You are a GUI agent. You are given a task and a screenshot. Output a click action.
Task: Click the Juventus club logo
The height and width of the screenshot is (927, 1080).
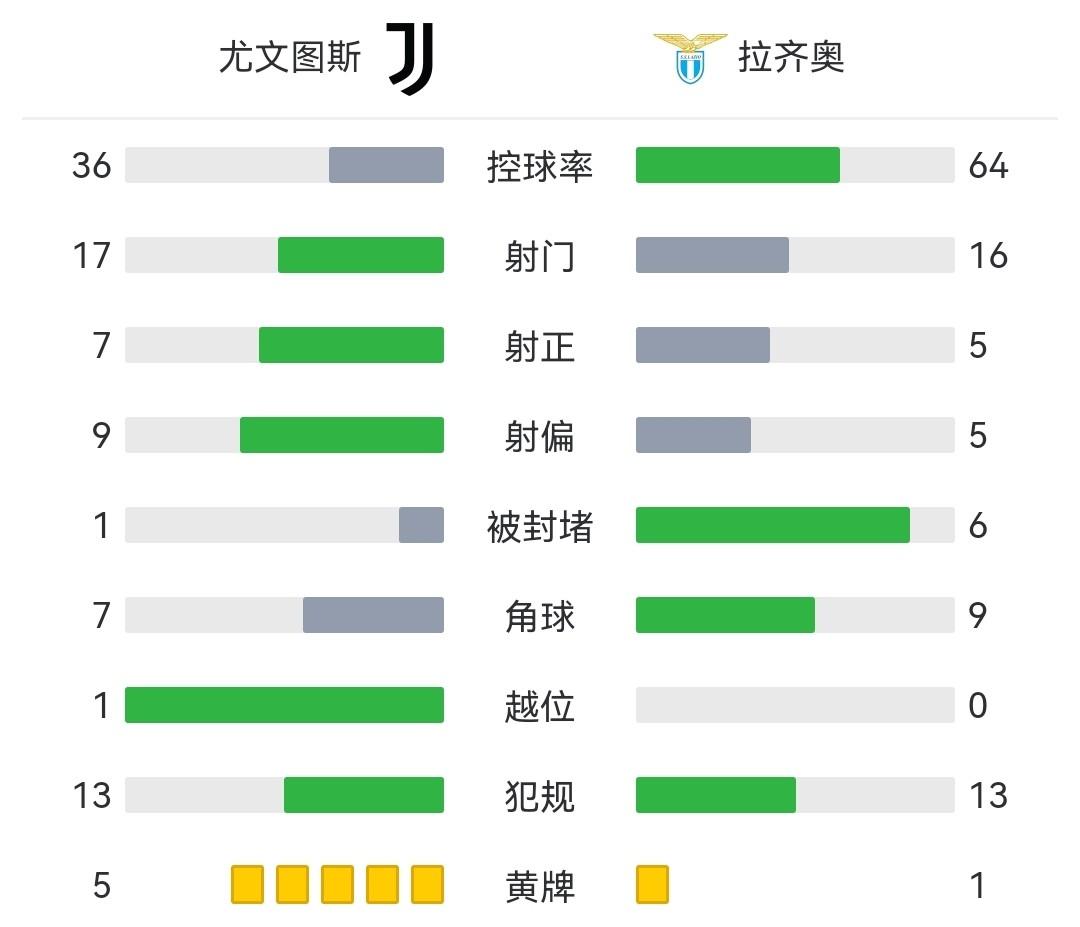[411, 59]
